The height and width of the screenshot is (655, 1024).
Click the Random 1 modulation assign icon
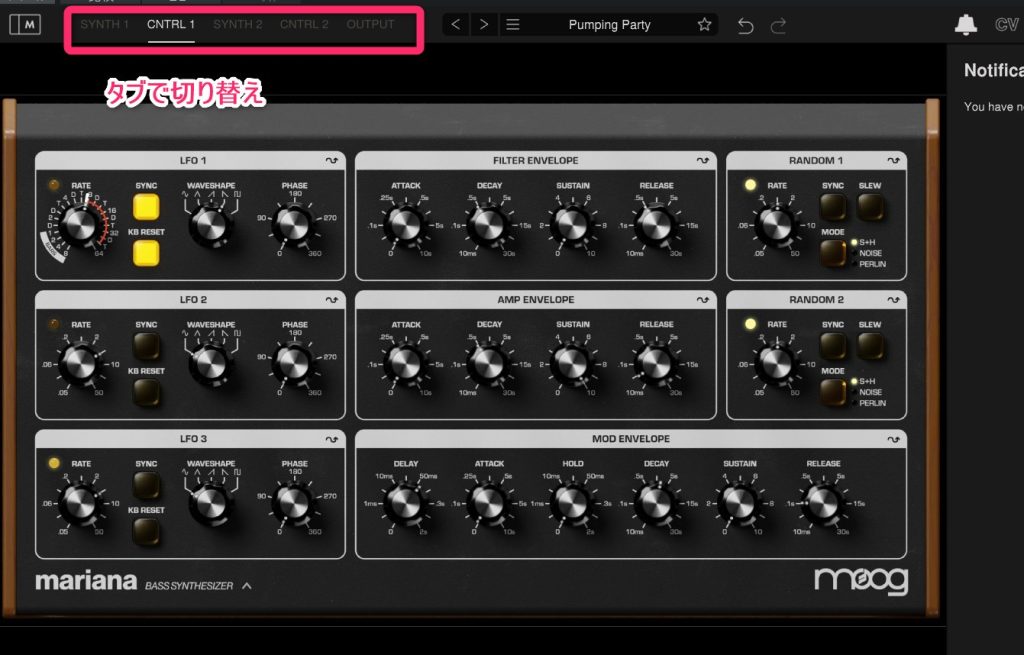tap(894, 160)
